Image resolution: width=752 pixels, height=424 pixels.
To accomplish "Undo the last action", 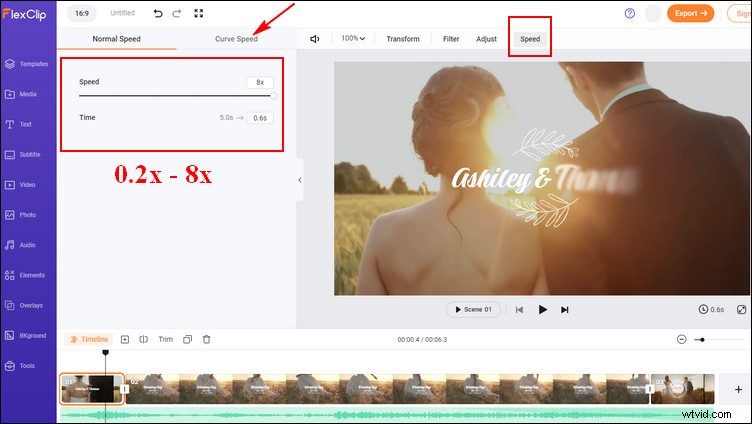I will [158, 13].
